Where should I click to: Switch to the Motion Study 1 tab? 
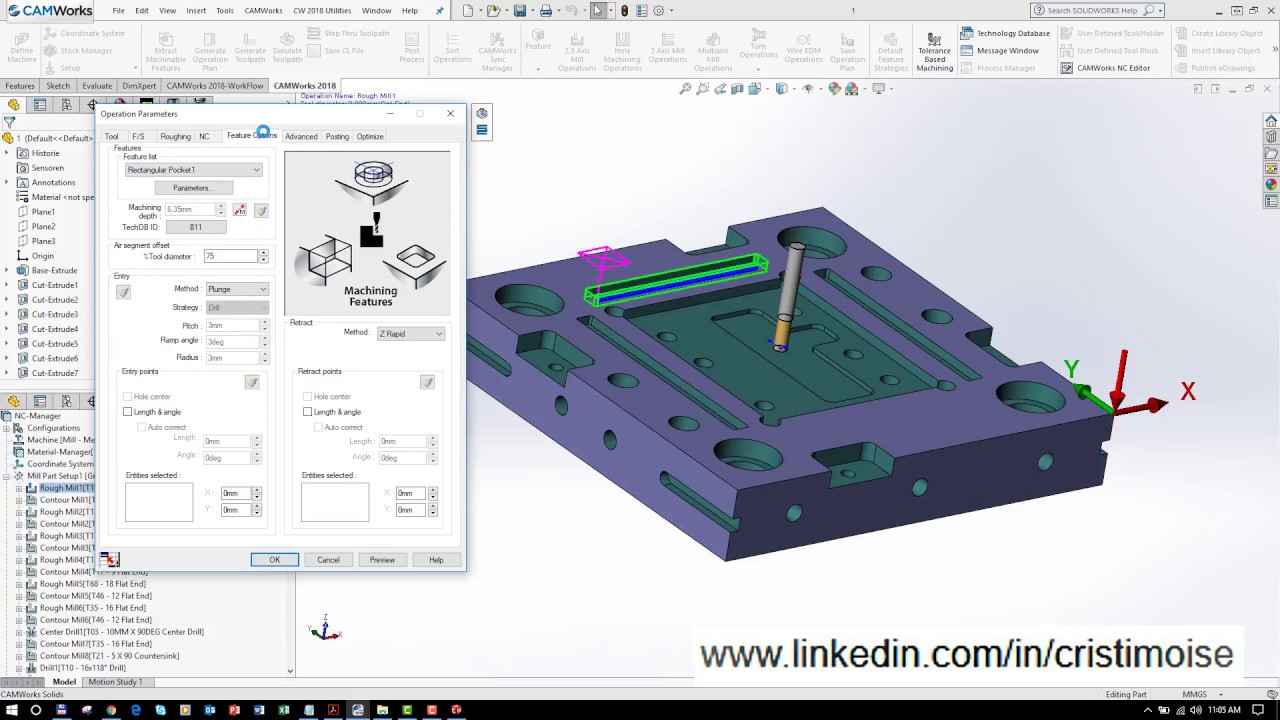115,682
